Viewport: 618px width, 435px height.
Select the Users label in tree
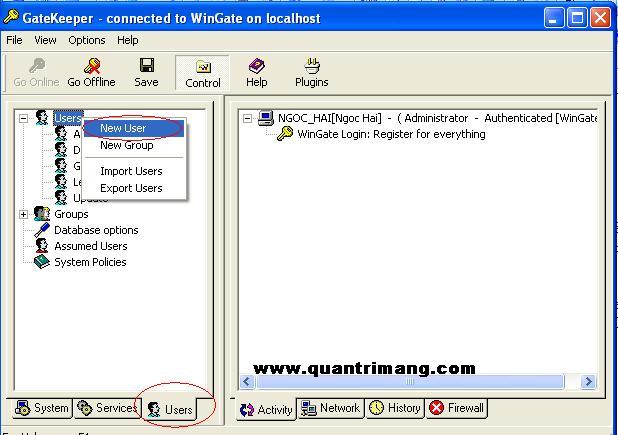click(68, 118)
